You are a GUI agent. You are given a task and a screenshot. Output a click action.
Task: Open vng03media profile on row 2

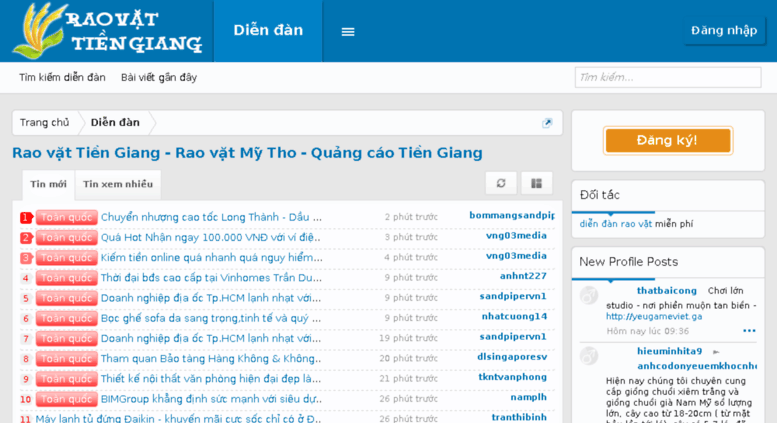[x=516, y=235]
